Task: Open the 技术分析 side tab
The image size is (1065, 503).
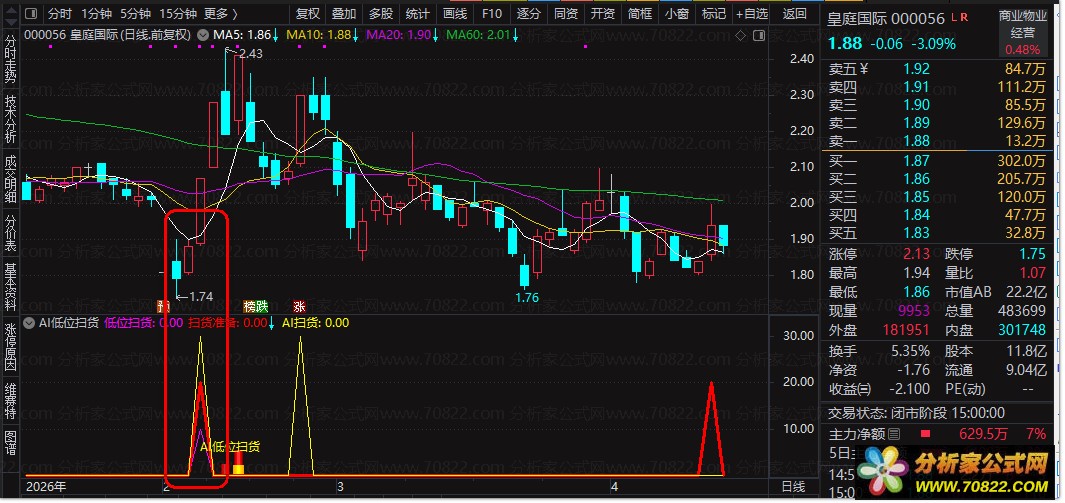Action: point(10,116)
